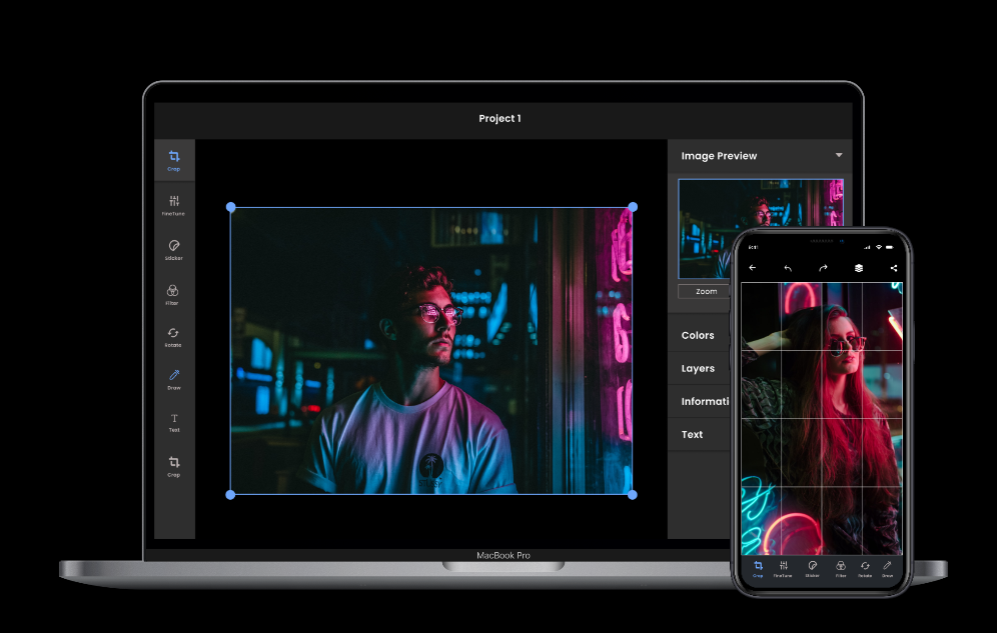The width and height of the screenshot is (997, 633).
Task: Select the Rotate tool in laptop sidebar
Action: click(x=174, y=336)
